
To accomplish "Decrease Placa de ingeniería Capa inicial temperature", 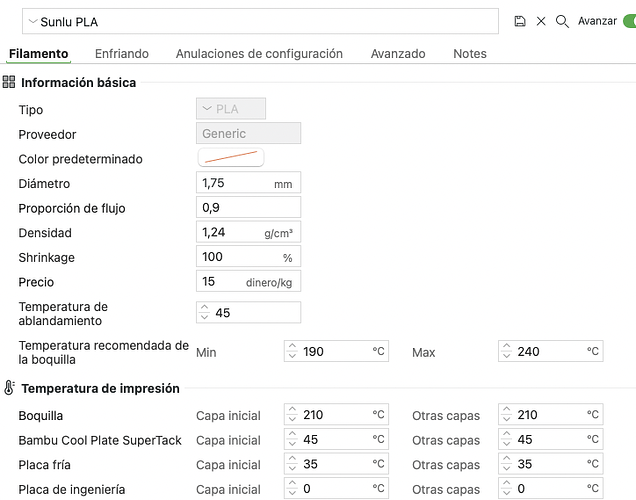I will pos(292,493).
